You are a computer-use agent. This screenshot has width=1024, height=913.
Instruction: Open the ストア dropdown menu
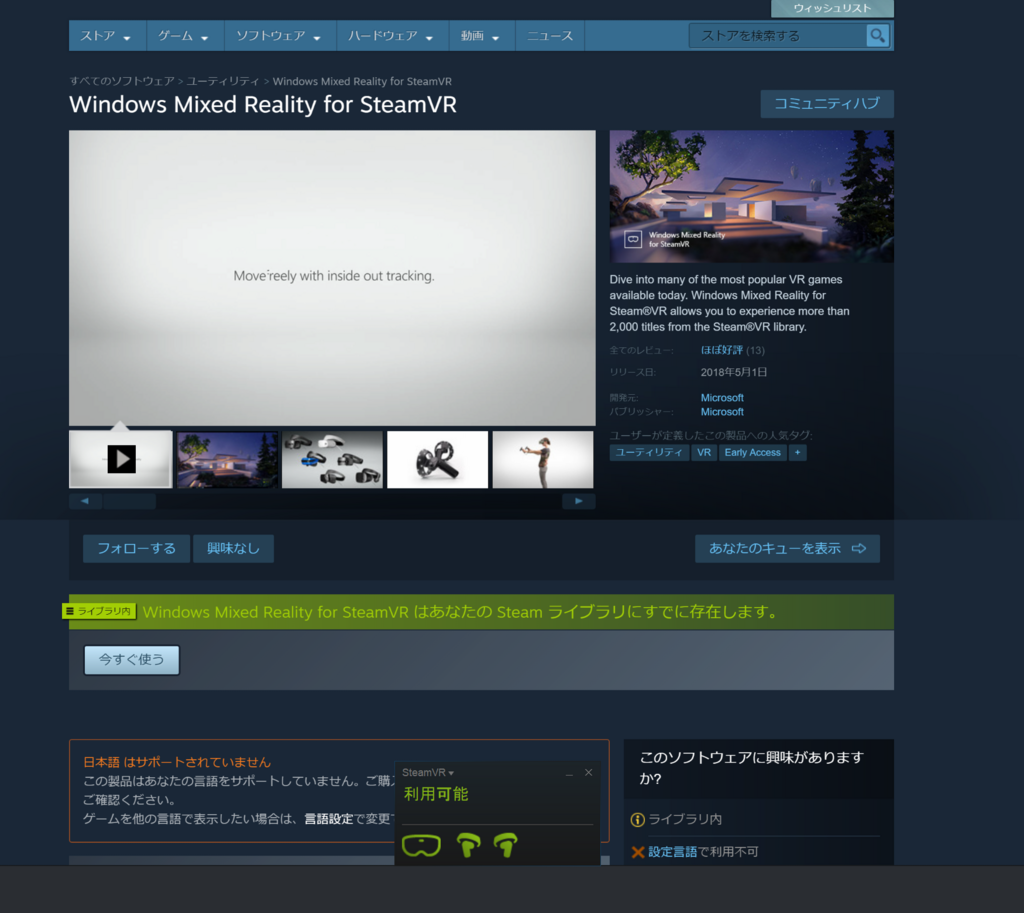point(105,36)
